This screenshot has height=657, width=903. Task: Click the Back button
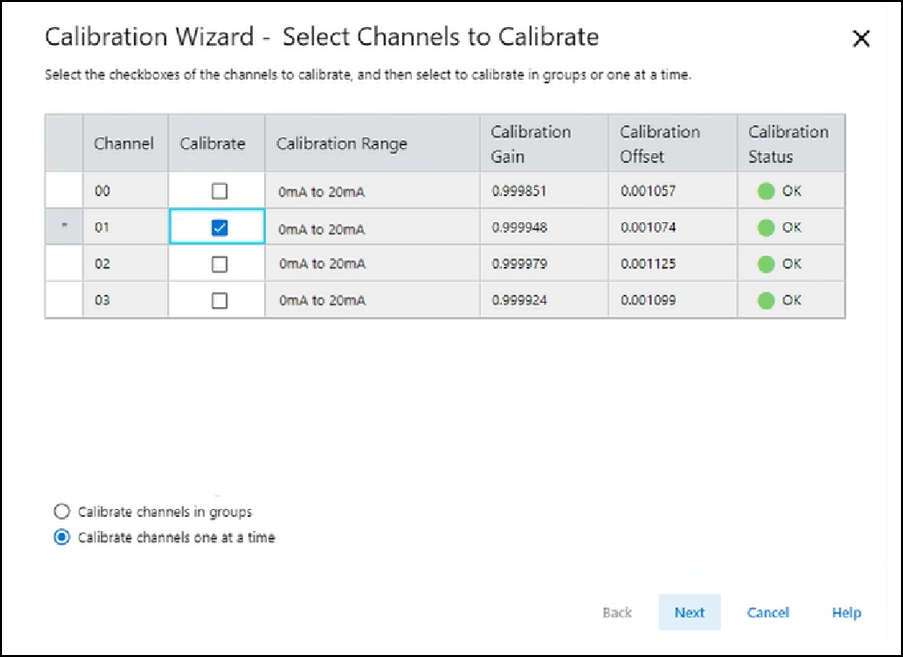click(x=617, y=613)
